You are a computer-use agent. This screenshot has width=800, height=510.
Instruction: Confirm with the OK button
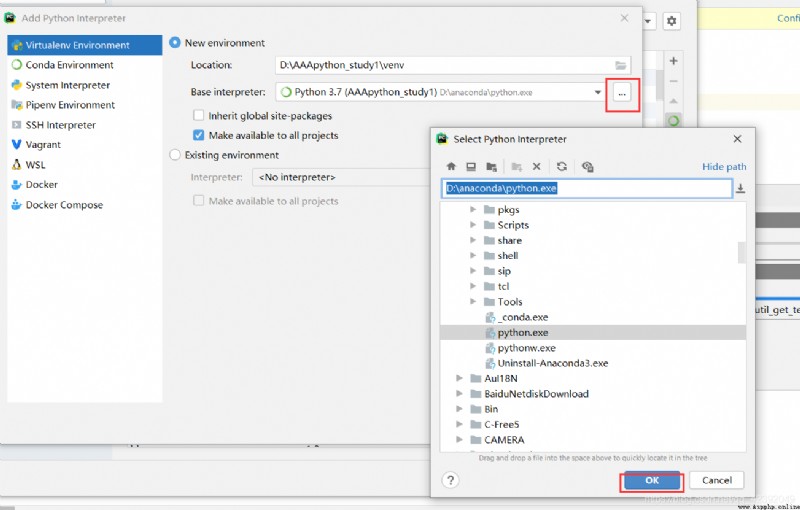(x=652, y=480)
